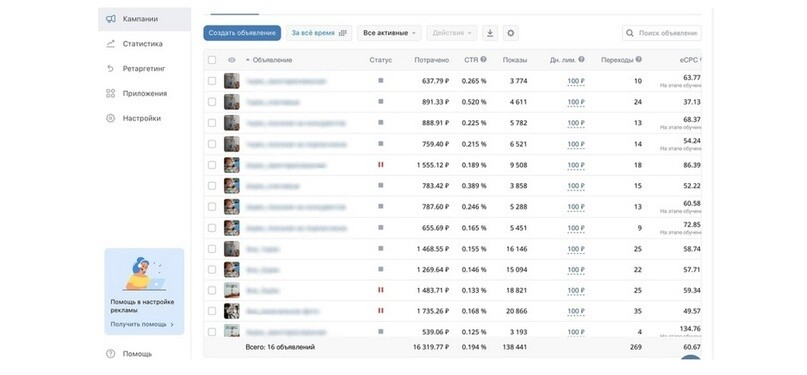
Task: Toggle the select-all checkbox in table header
Action: (212, 60)
